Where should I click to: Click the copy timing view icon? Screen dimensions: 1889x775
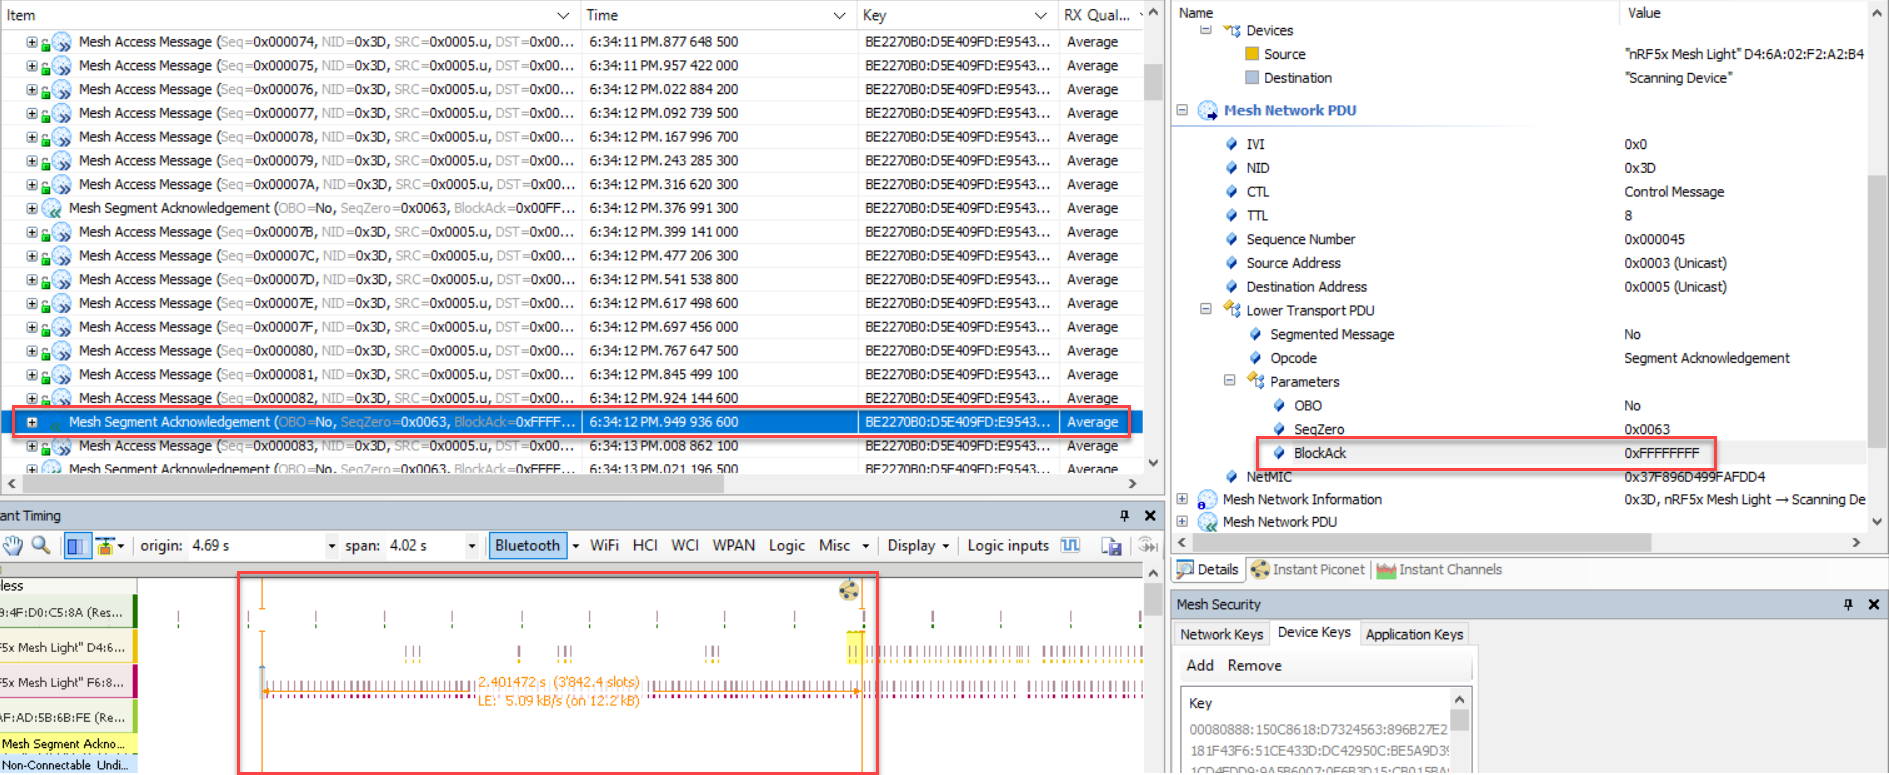tap(1111, 546)
